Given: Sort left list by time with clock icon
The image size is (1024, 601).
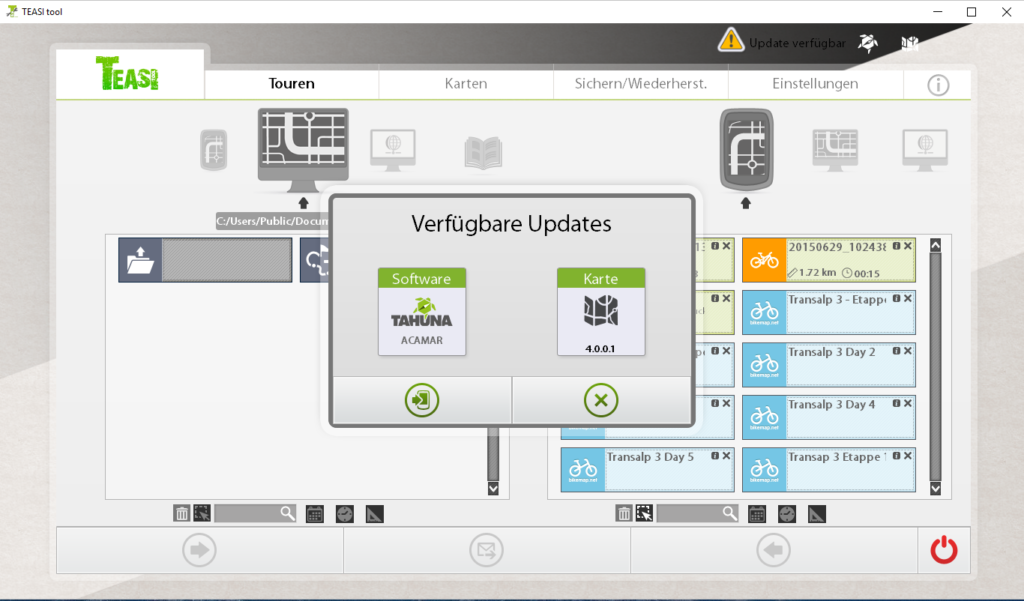Looking at the screenshot, I should [345, 514].
